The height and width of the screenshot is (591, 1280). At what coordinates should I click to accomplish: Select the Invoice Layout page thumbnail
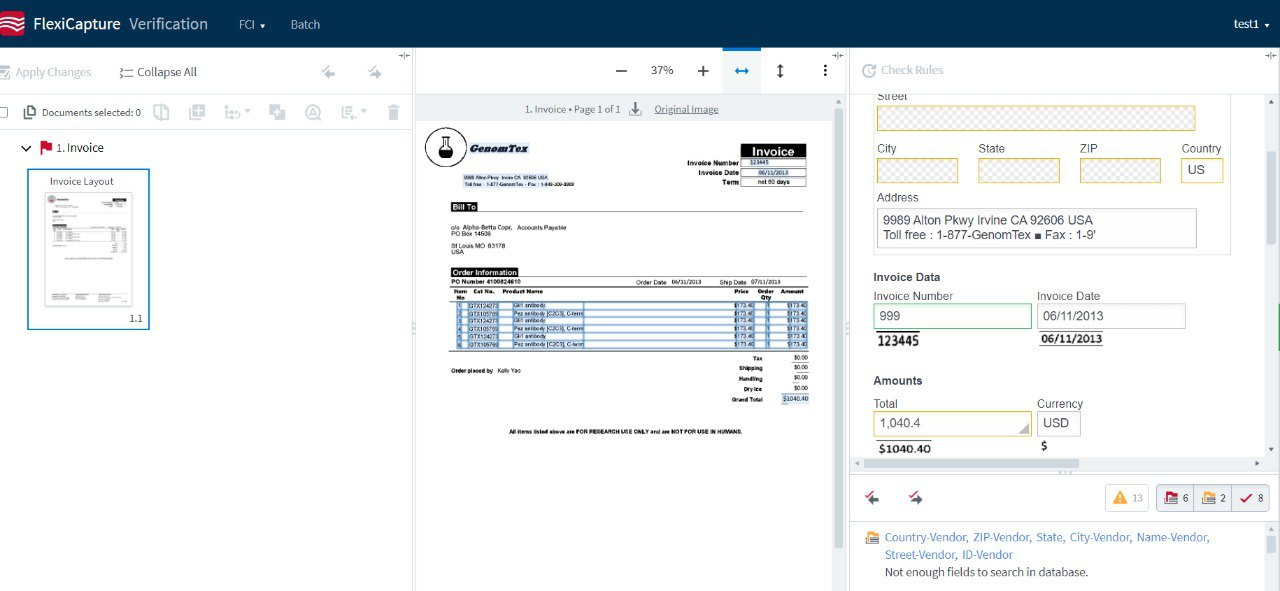pos(88,249)
